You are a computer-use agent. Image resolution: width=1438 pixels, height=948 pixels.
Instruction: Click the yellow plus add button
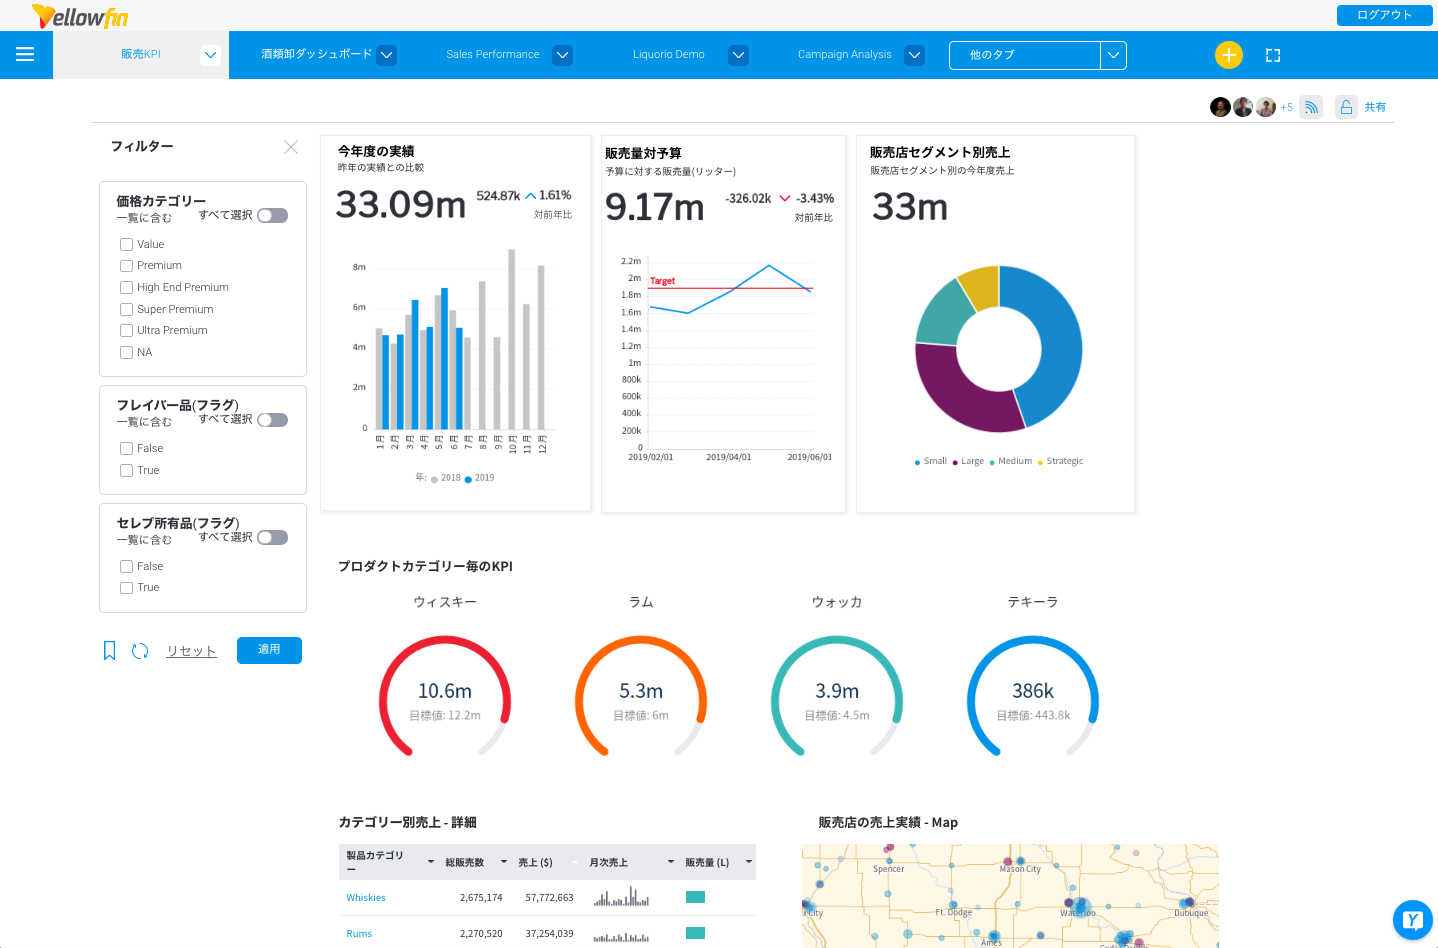(x=1228, y=55)
